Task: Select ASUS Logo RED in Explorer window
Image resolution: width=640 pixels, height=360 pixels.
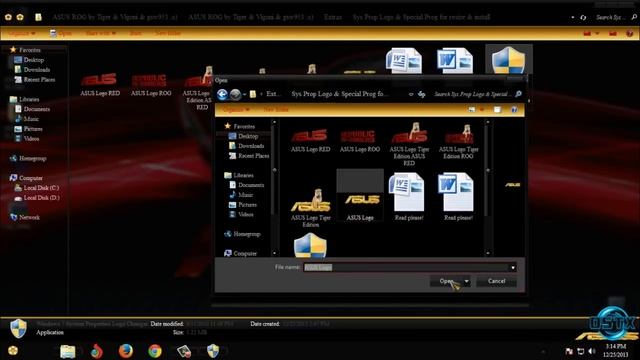Action: [100, 85]
